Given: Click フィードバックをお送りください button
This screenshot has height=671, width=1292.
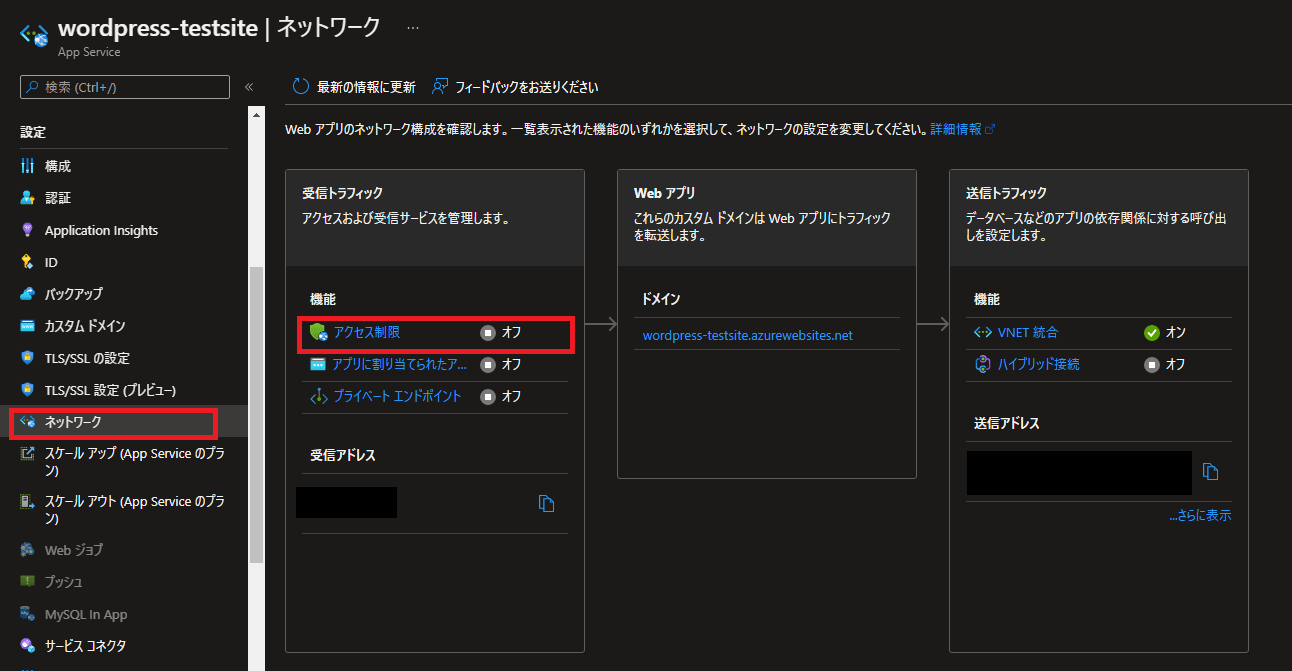Looking at the screenshot, I should (515, 87).
